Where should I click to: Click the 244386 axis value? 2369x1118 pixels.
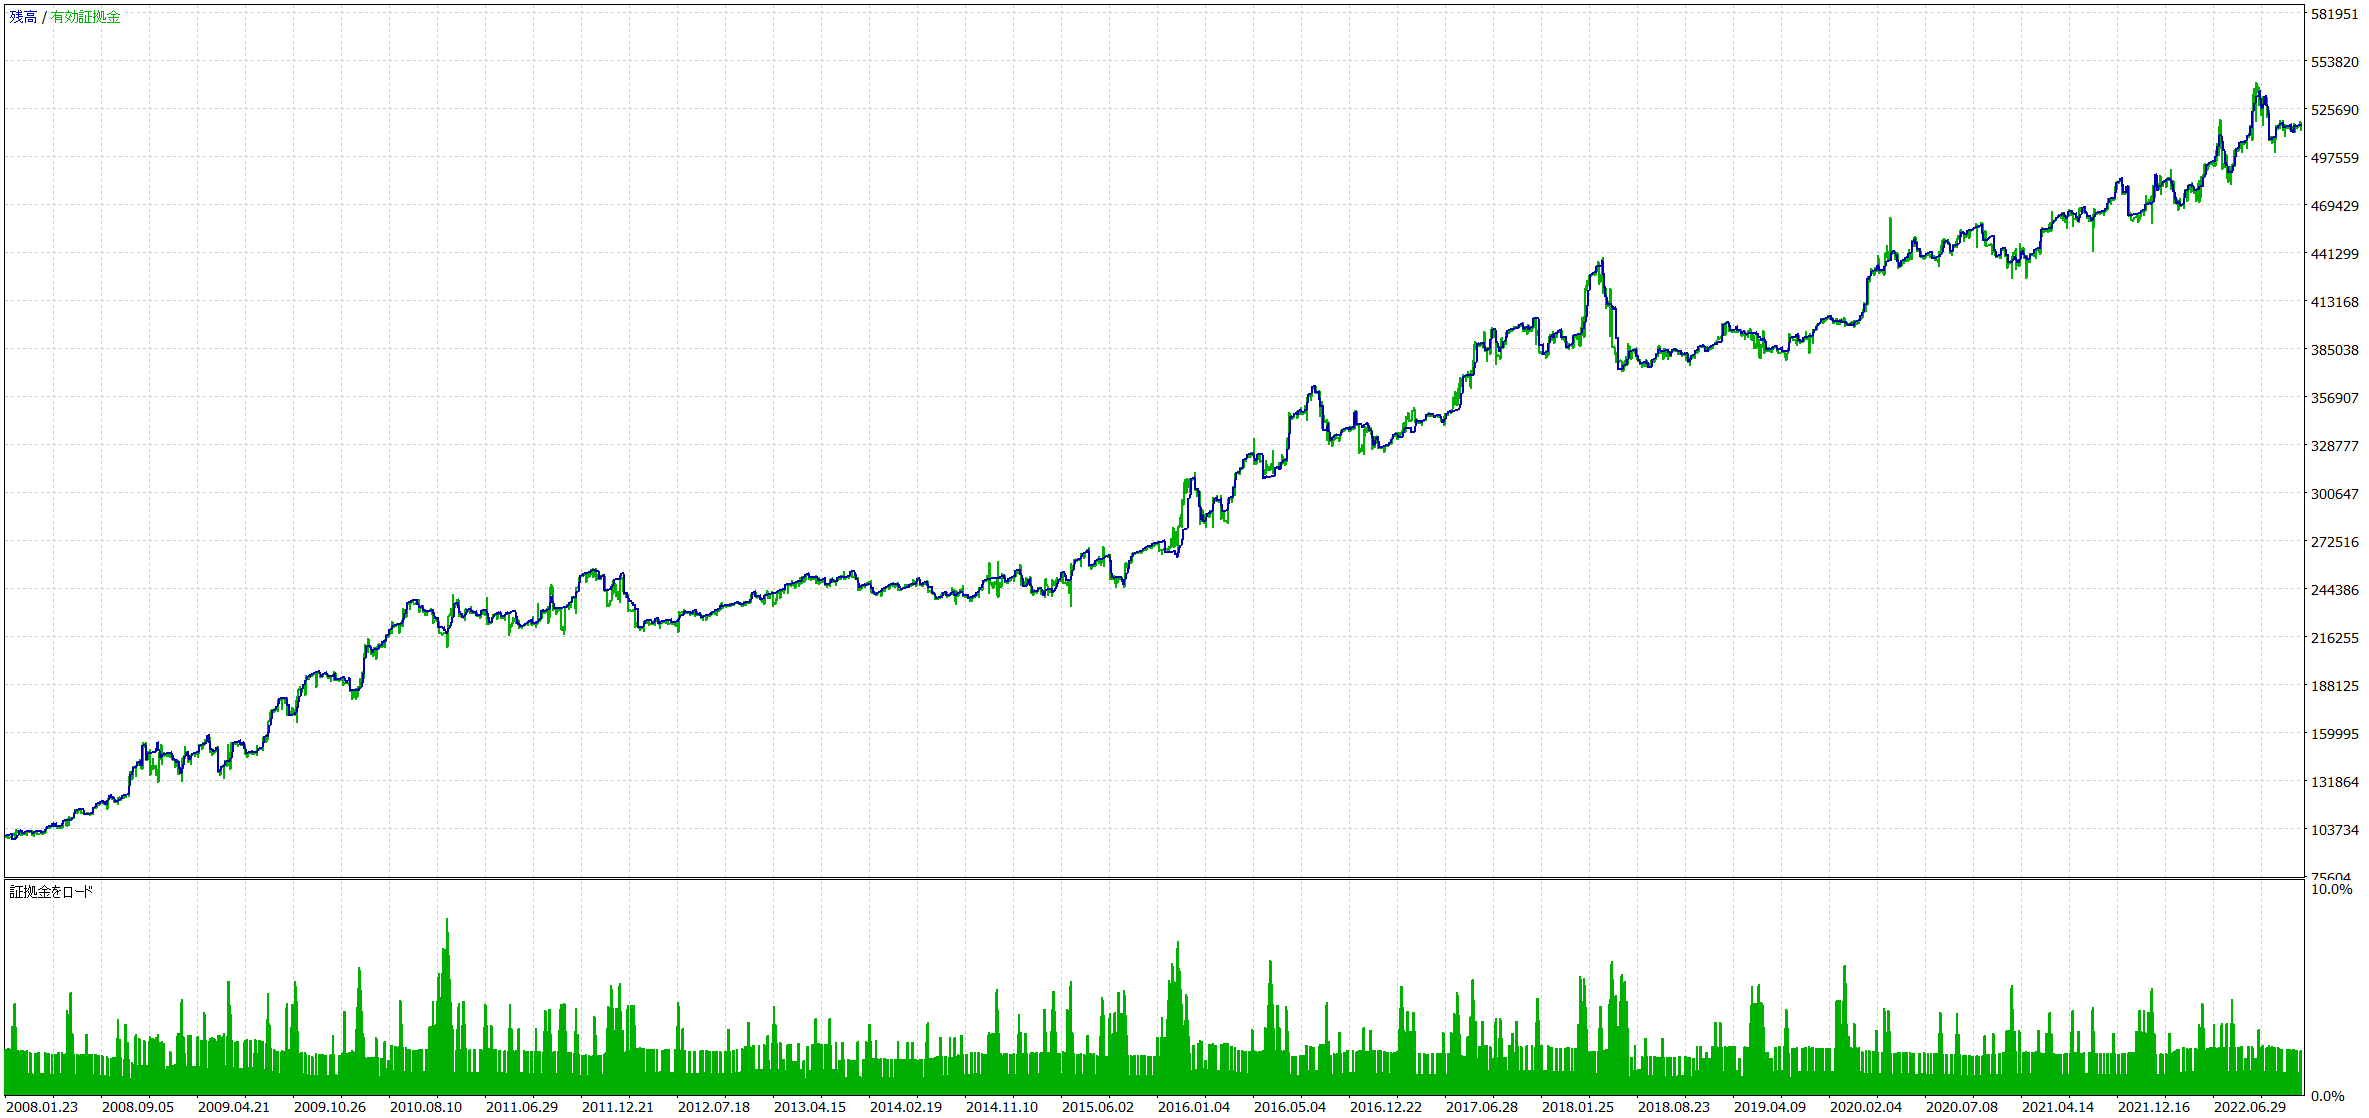pyautogui.click(x=2334, y=590)
